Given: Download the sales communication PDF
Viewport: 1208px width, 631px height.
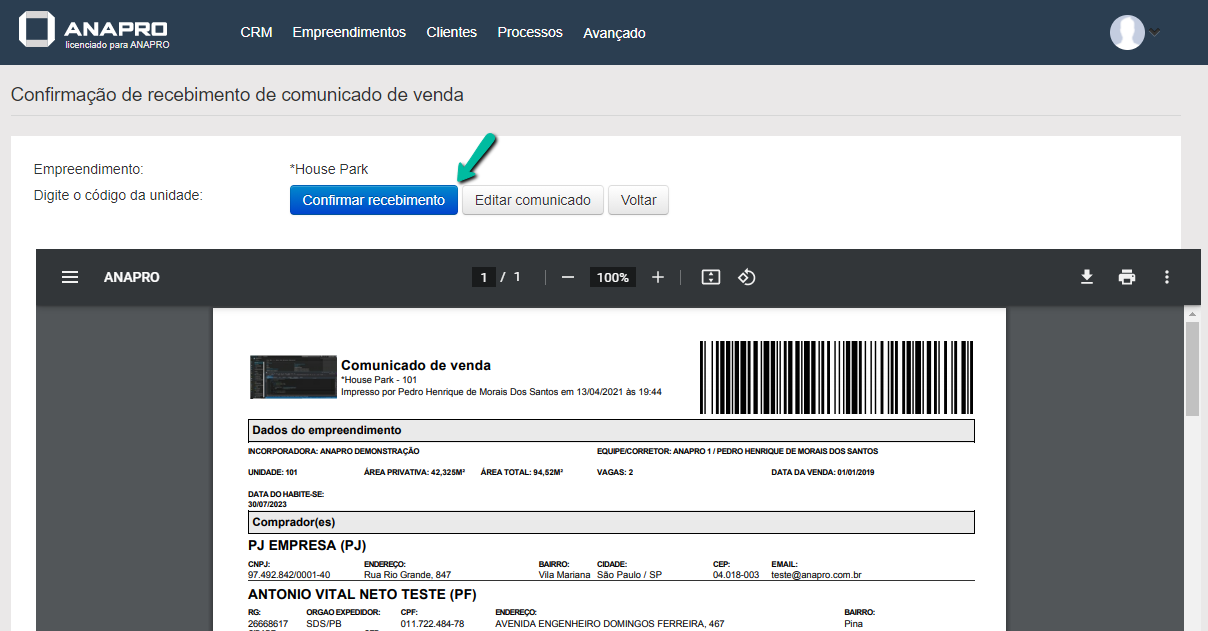Looking at the screenshot, I should [1087, 277].
